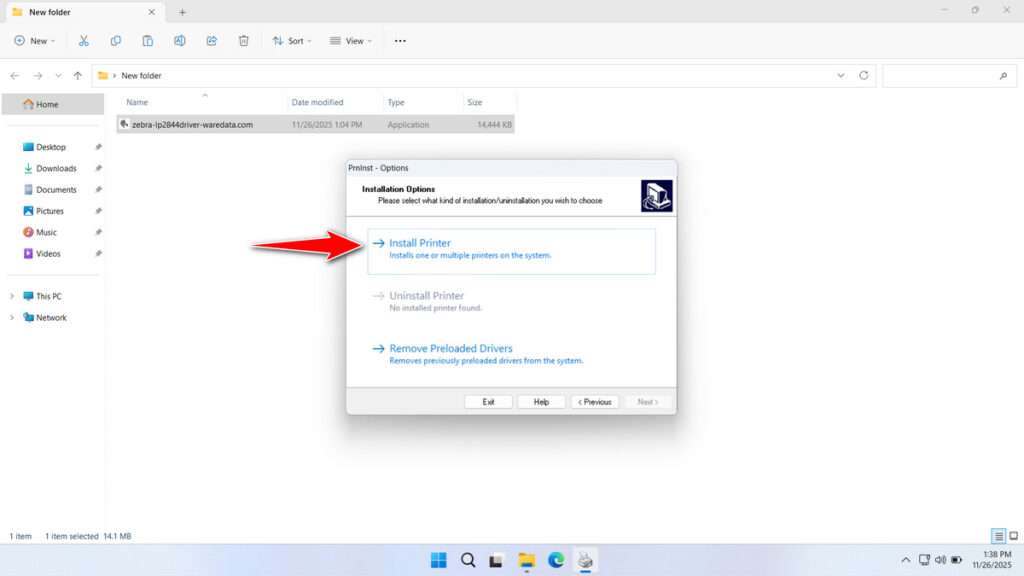The width and height of the screenshot is (1024, 576).
Task: Cut the selected file
Action: click(x=84, y=40)
